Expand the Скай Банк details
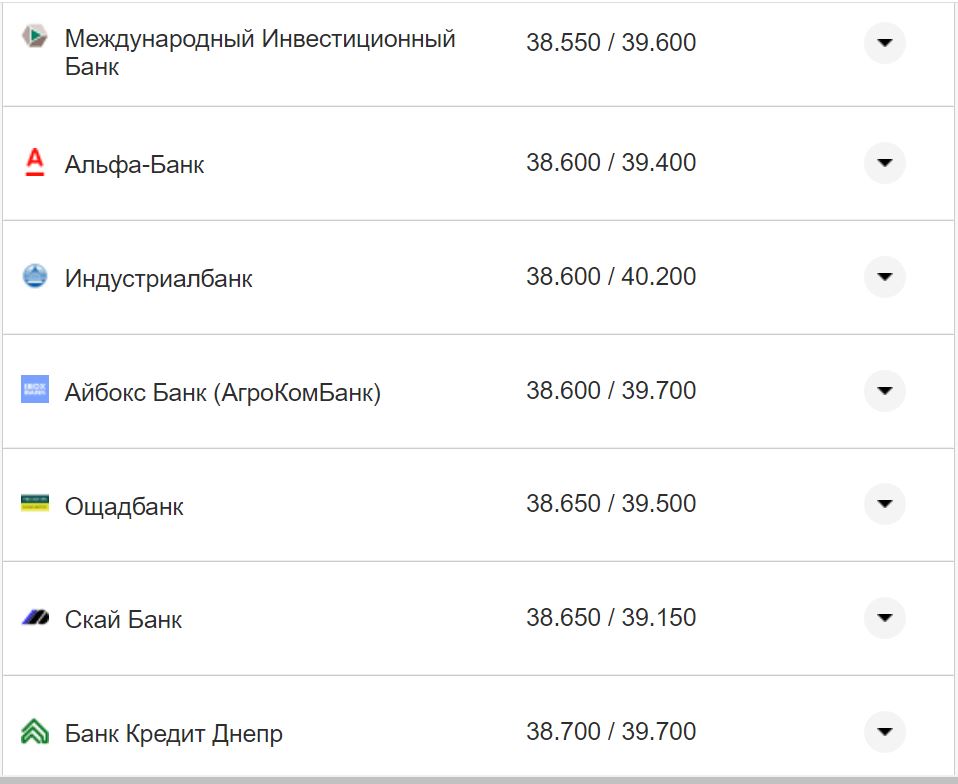The image size is (958, 784). pyautogui.click(x=884, y=618)
